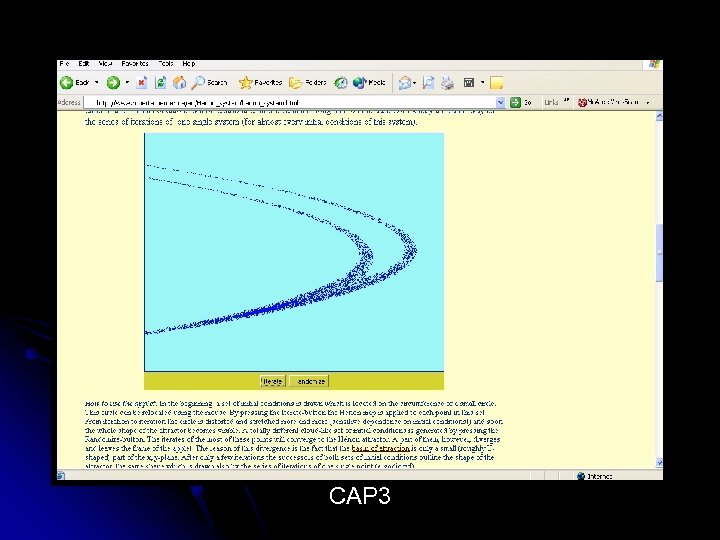This screenshot has width=720, height=540.
Task: Stop page loading with the red X icon
Action: 141,83
